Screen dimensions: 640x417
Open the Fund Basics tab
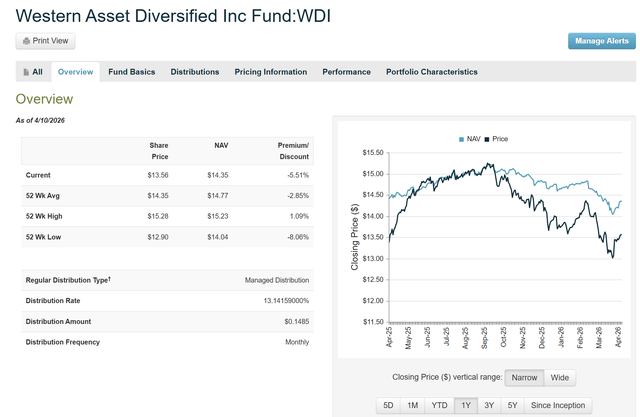pyautogui.click(x=131, y=72)
